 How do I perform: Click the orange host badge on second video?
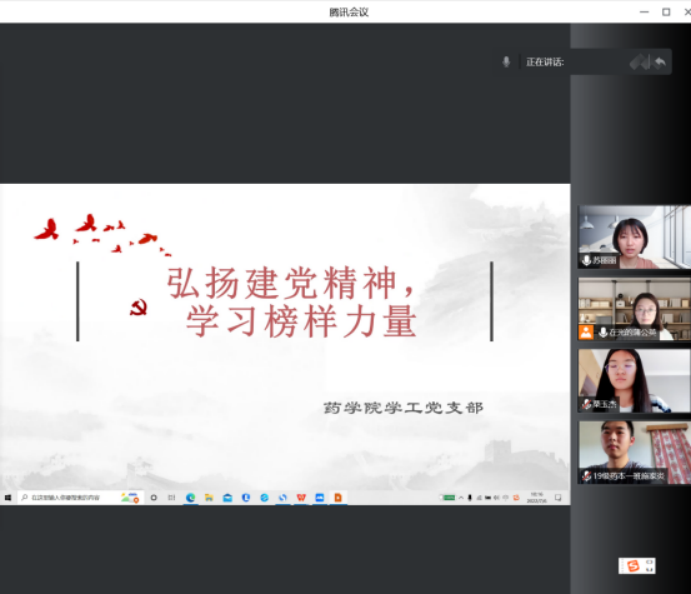(x=586, y=332)
